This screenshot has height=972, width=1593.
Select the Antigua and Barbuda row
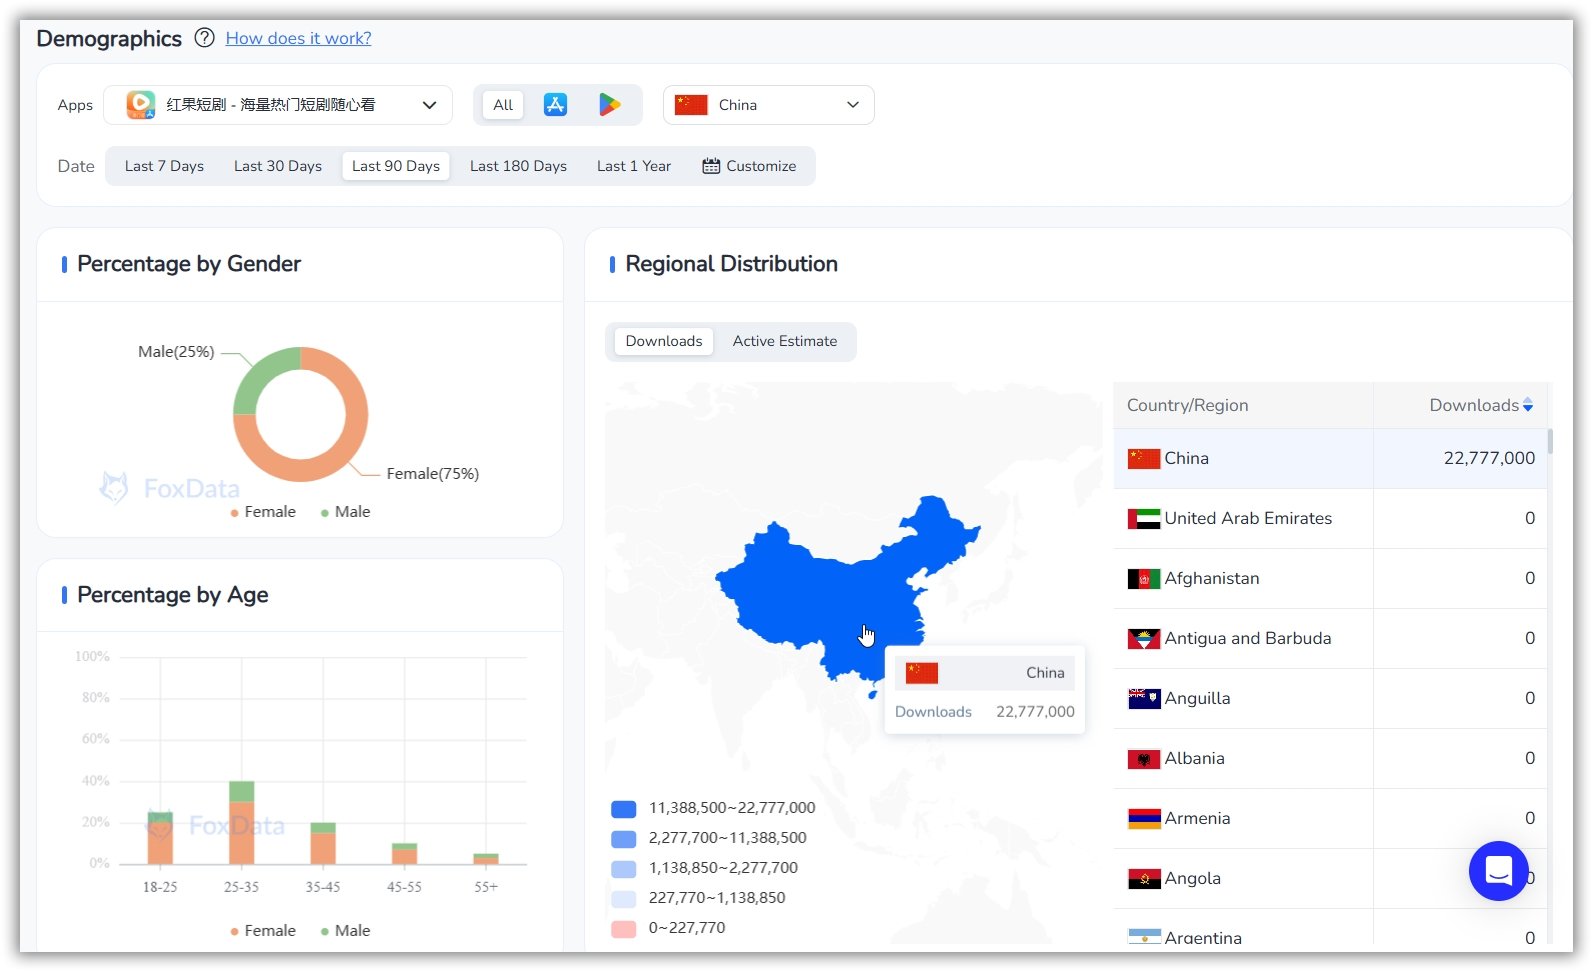tap(1330, 638)
